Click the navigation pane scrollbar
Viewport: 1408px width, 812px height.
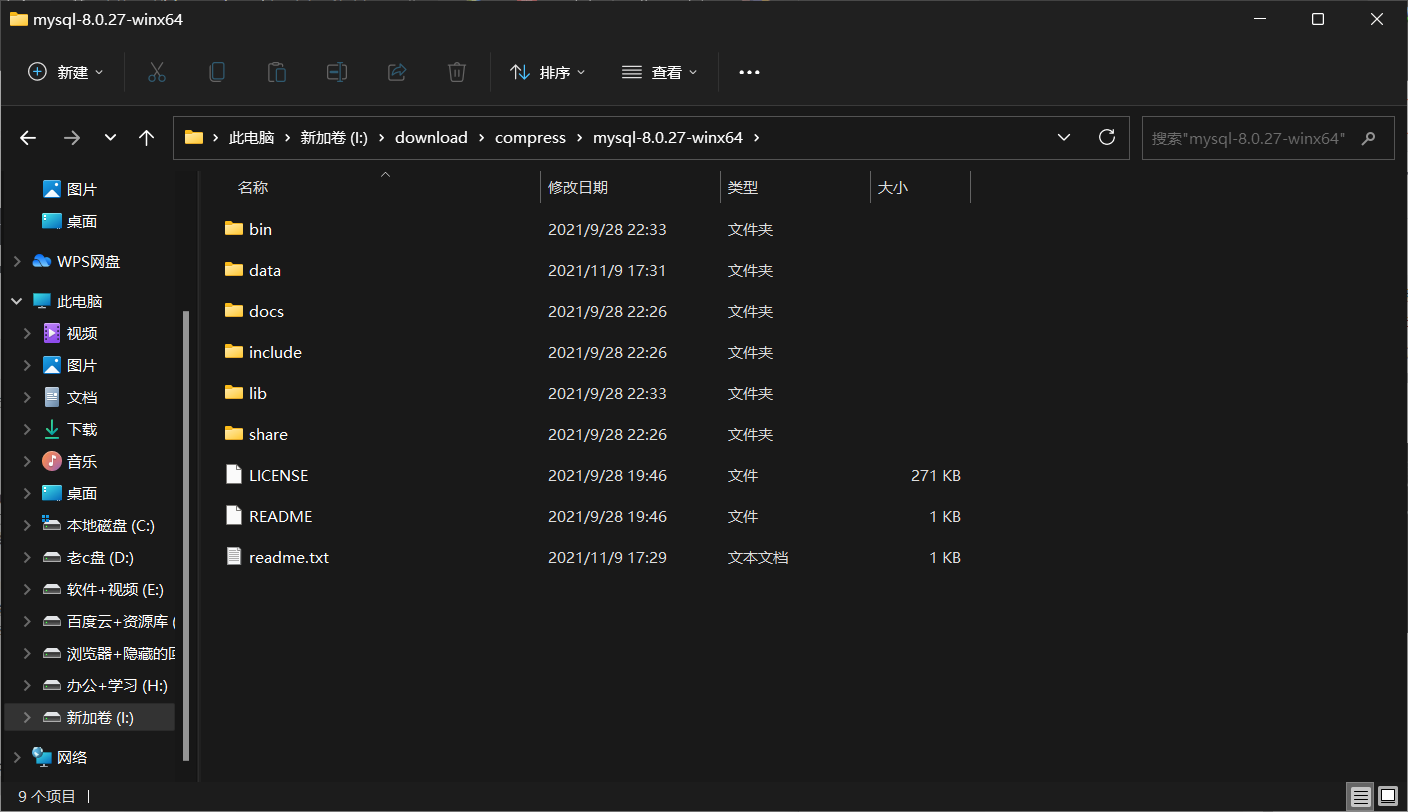pos(185,536)
